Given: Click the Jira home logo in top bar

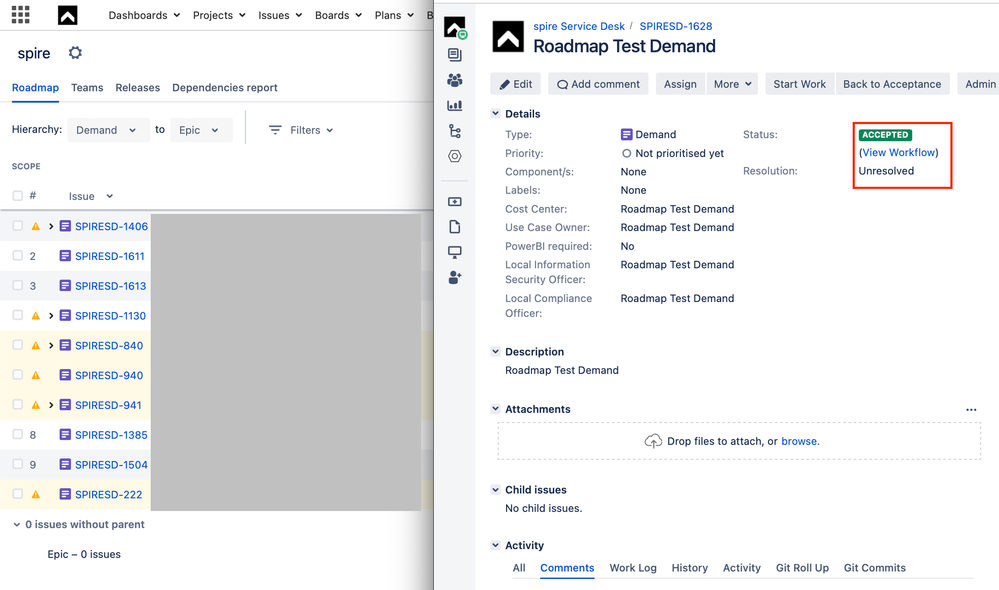Looking at the screenshot, I should coord(68,15).
